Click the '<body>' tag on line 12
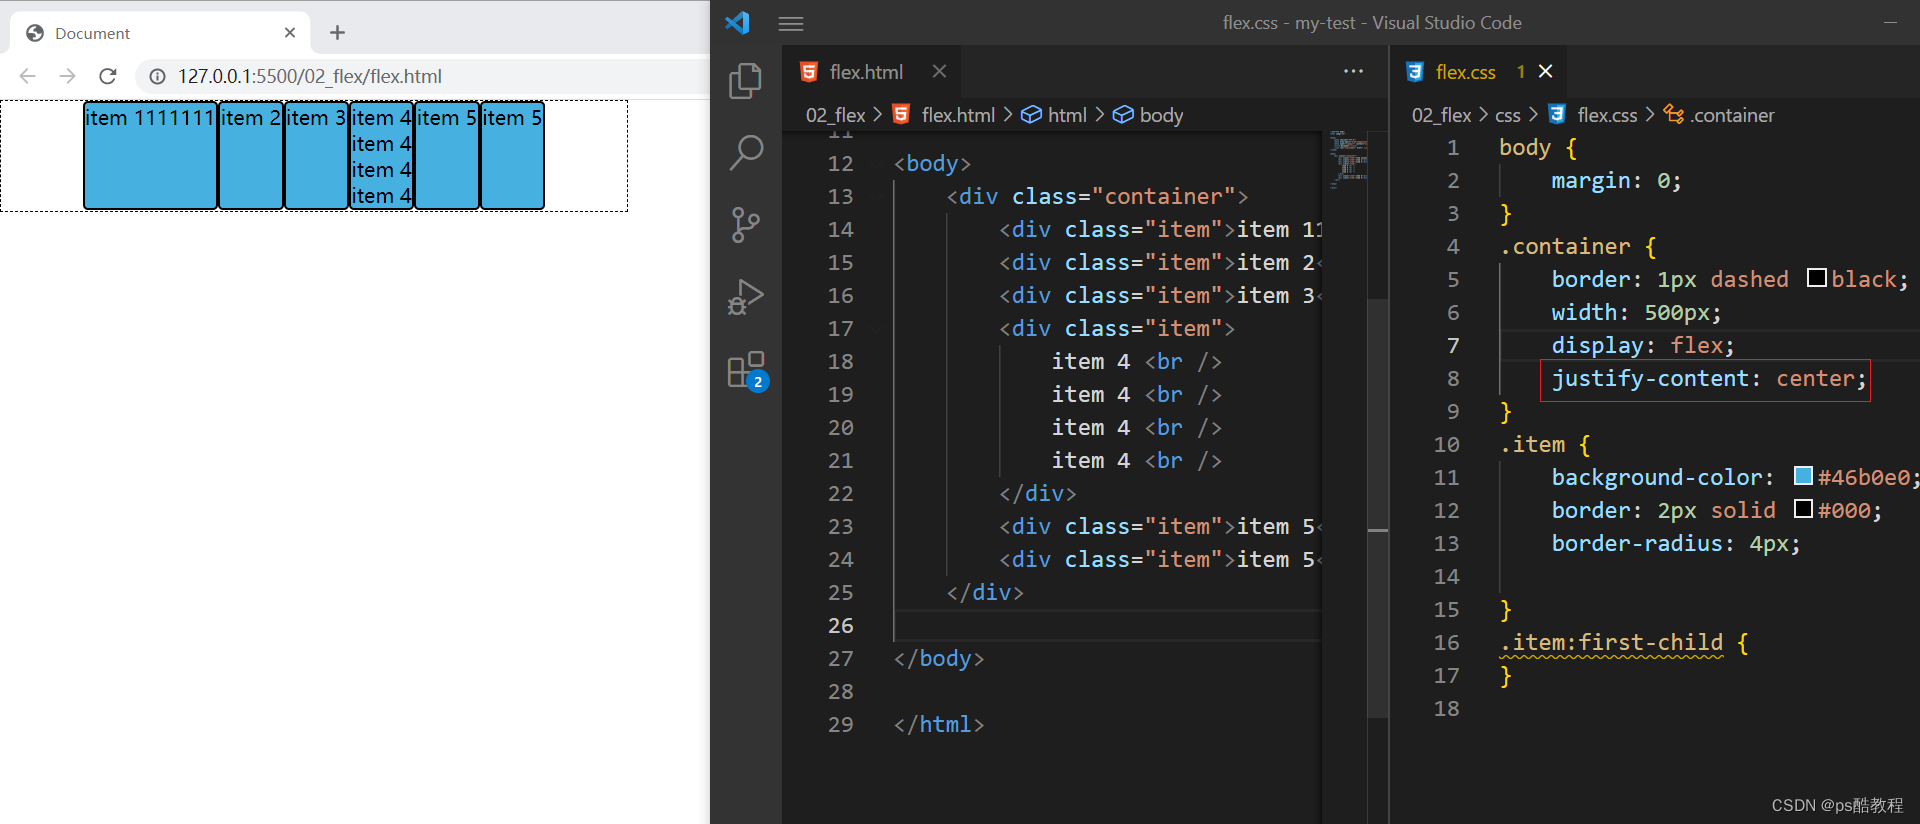 pos(932,164)
